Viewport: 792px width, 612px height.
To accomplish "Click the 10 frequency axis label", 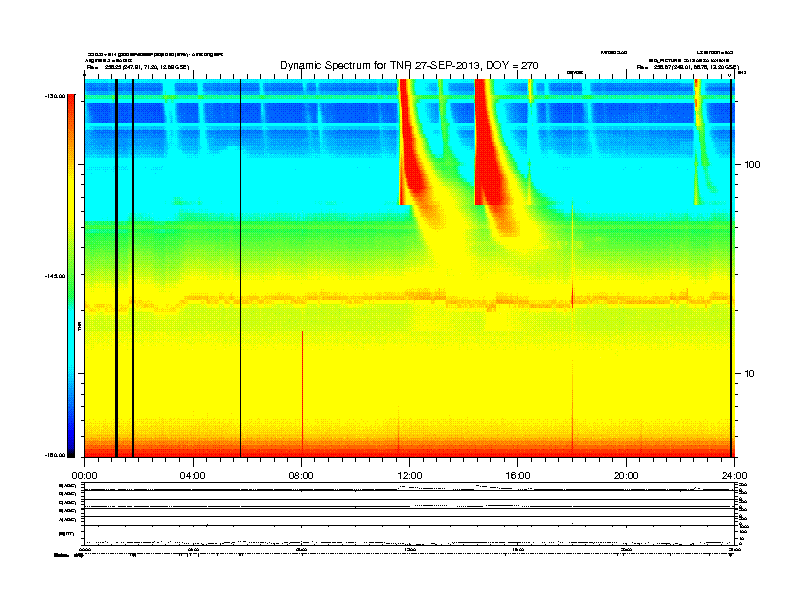I will pyautogui.click(x=750, y=374).
